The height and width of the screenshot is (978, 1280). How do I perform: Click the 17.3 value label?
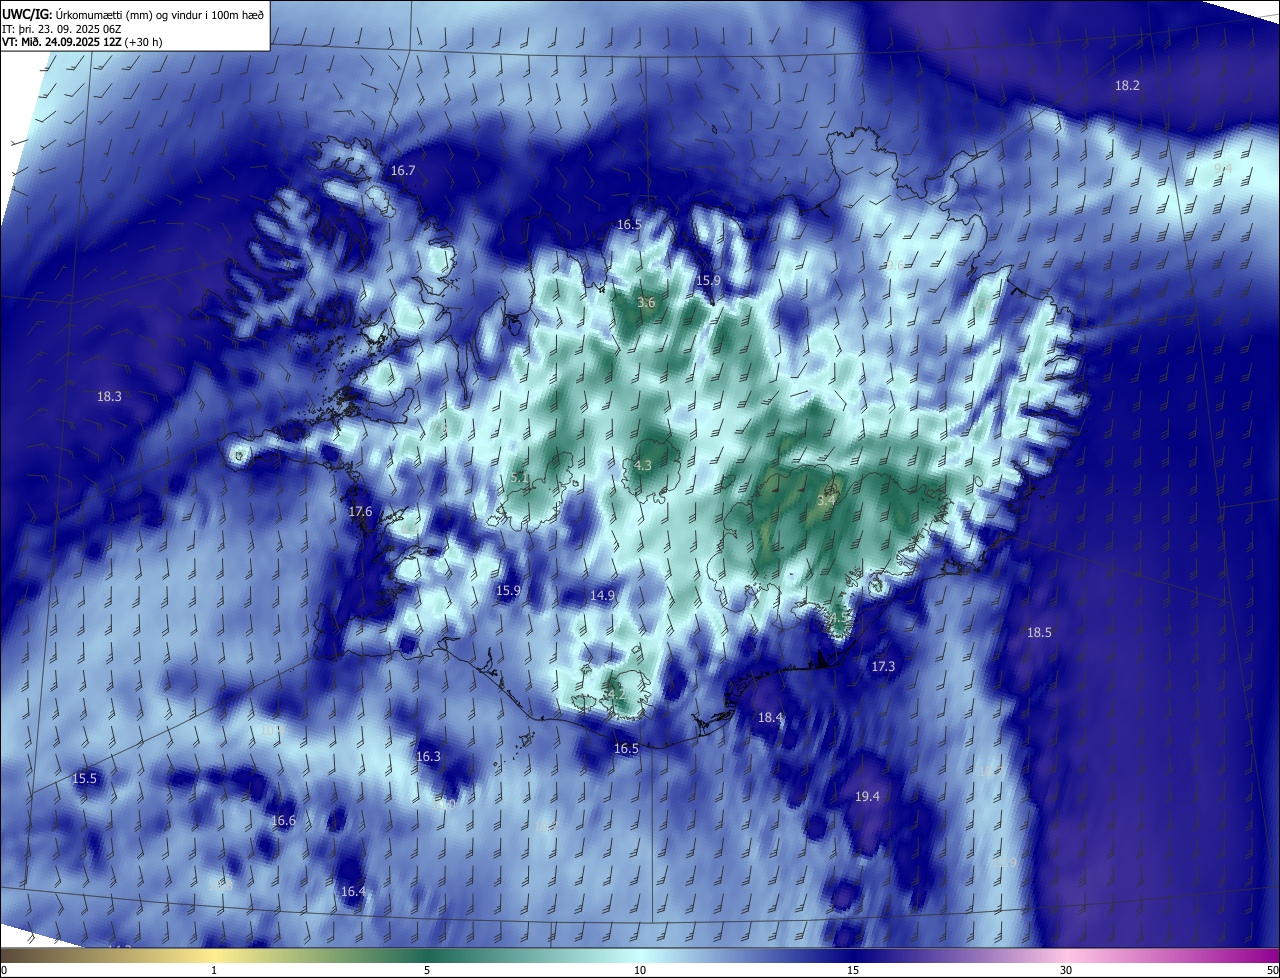coord(883,667)
